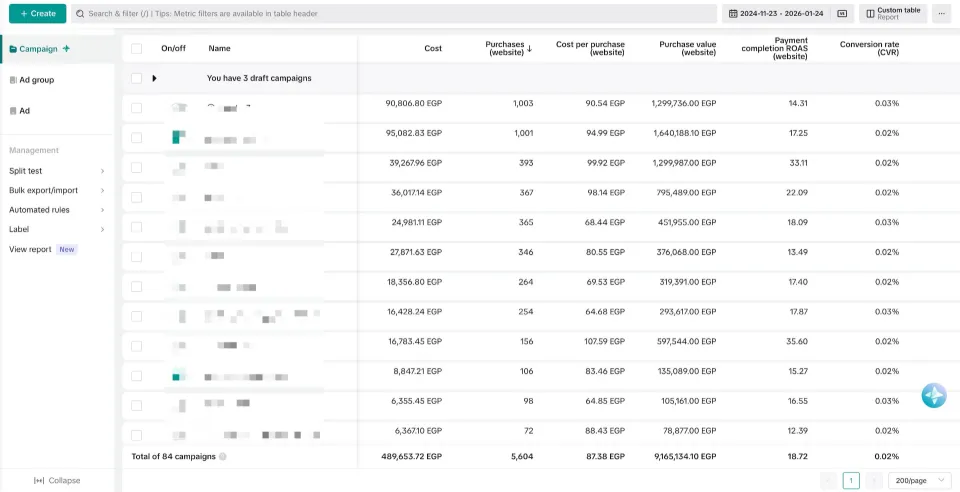Viewport: 960px width, 492px height.
Task: Click the Create button
Action: click(x=37, y=13)
